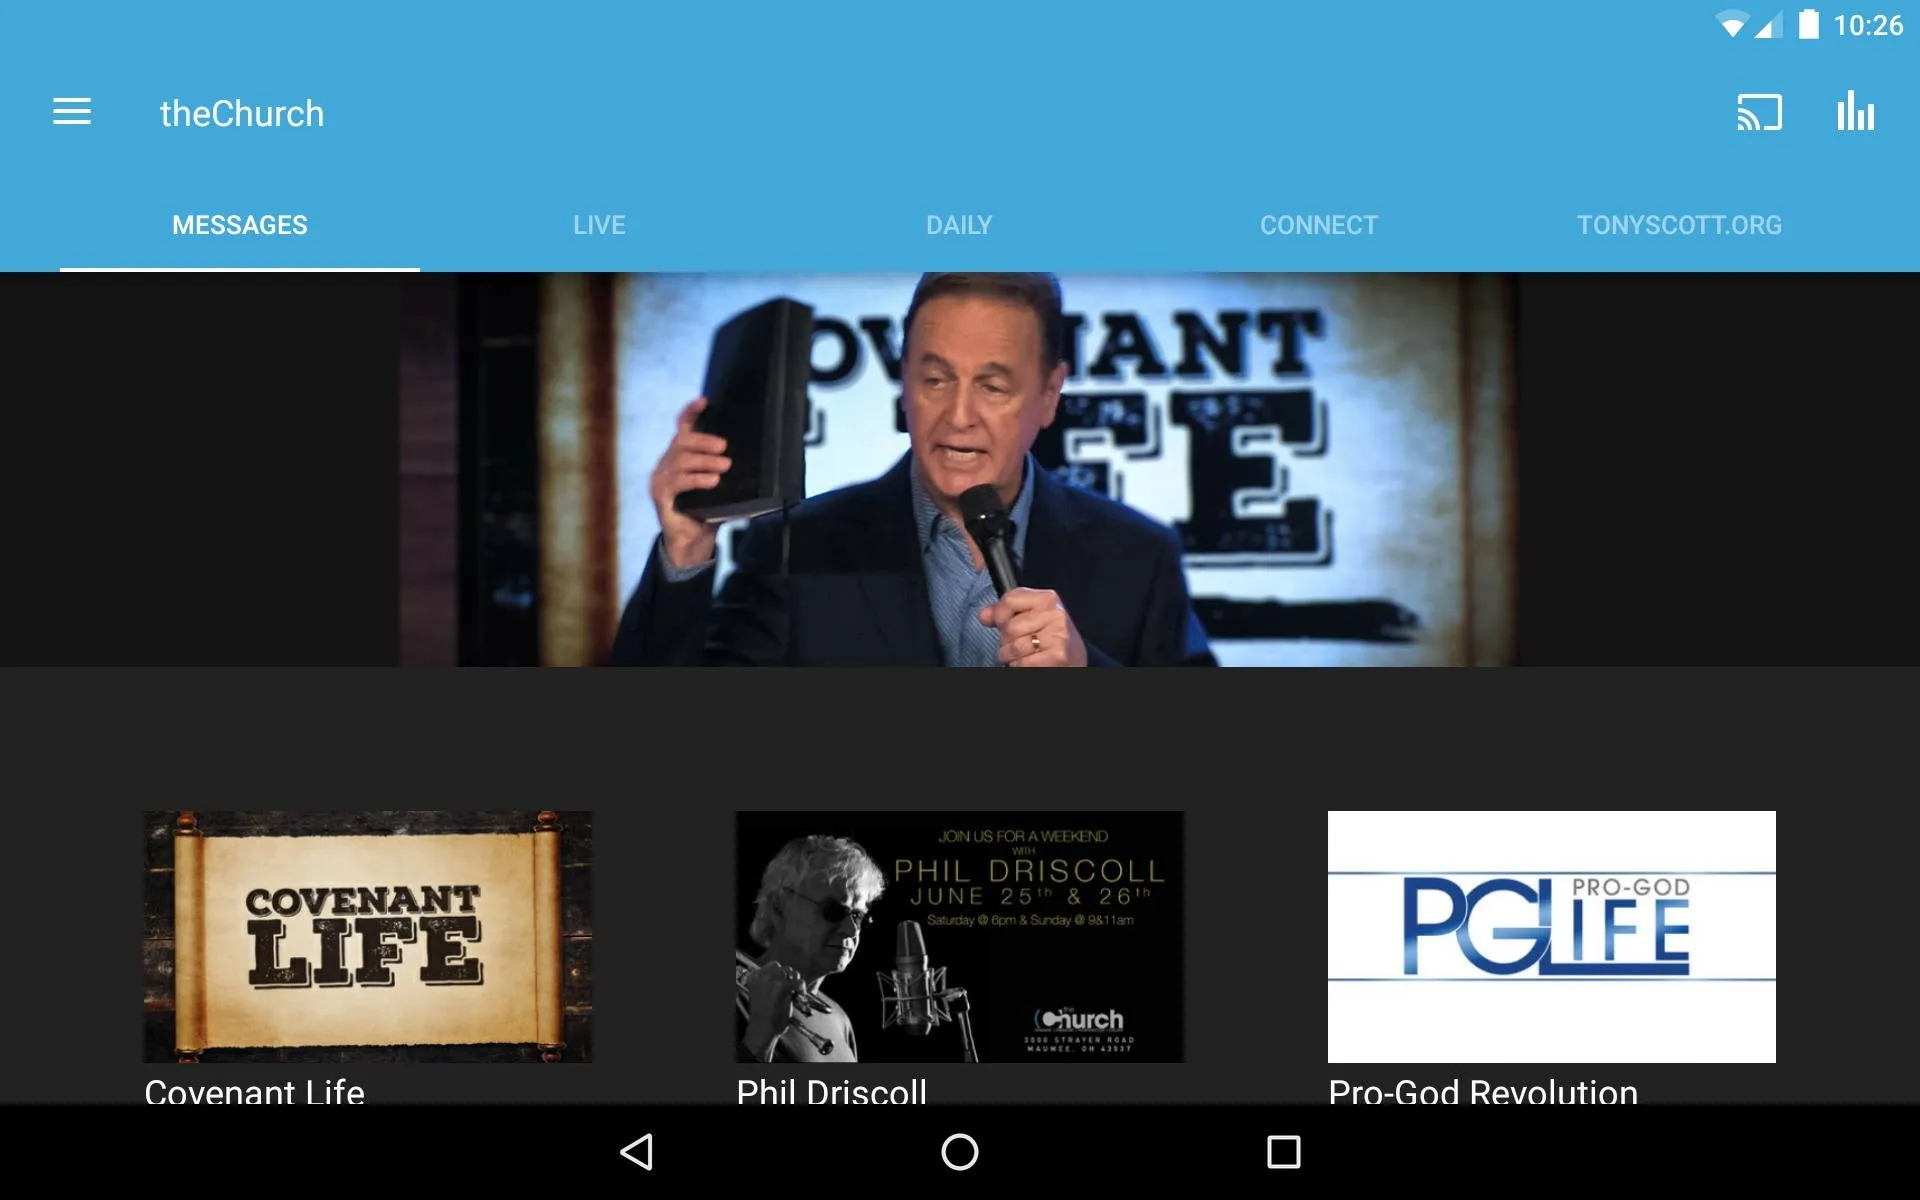Visit TONYSCOTT.ORG tab
Viewport: 1920px width, 1200px height.
[1679, 224]
